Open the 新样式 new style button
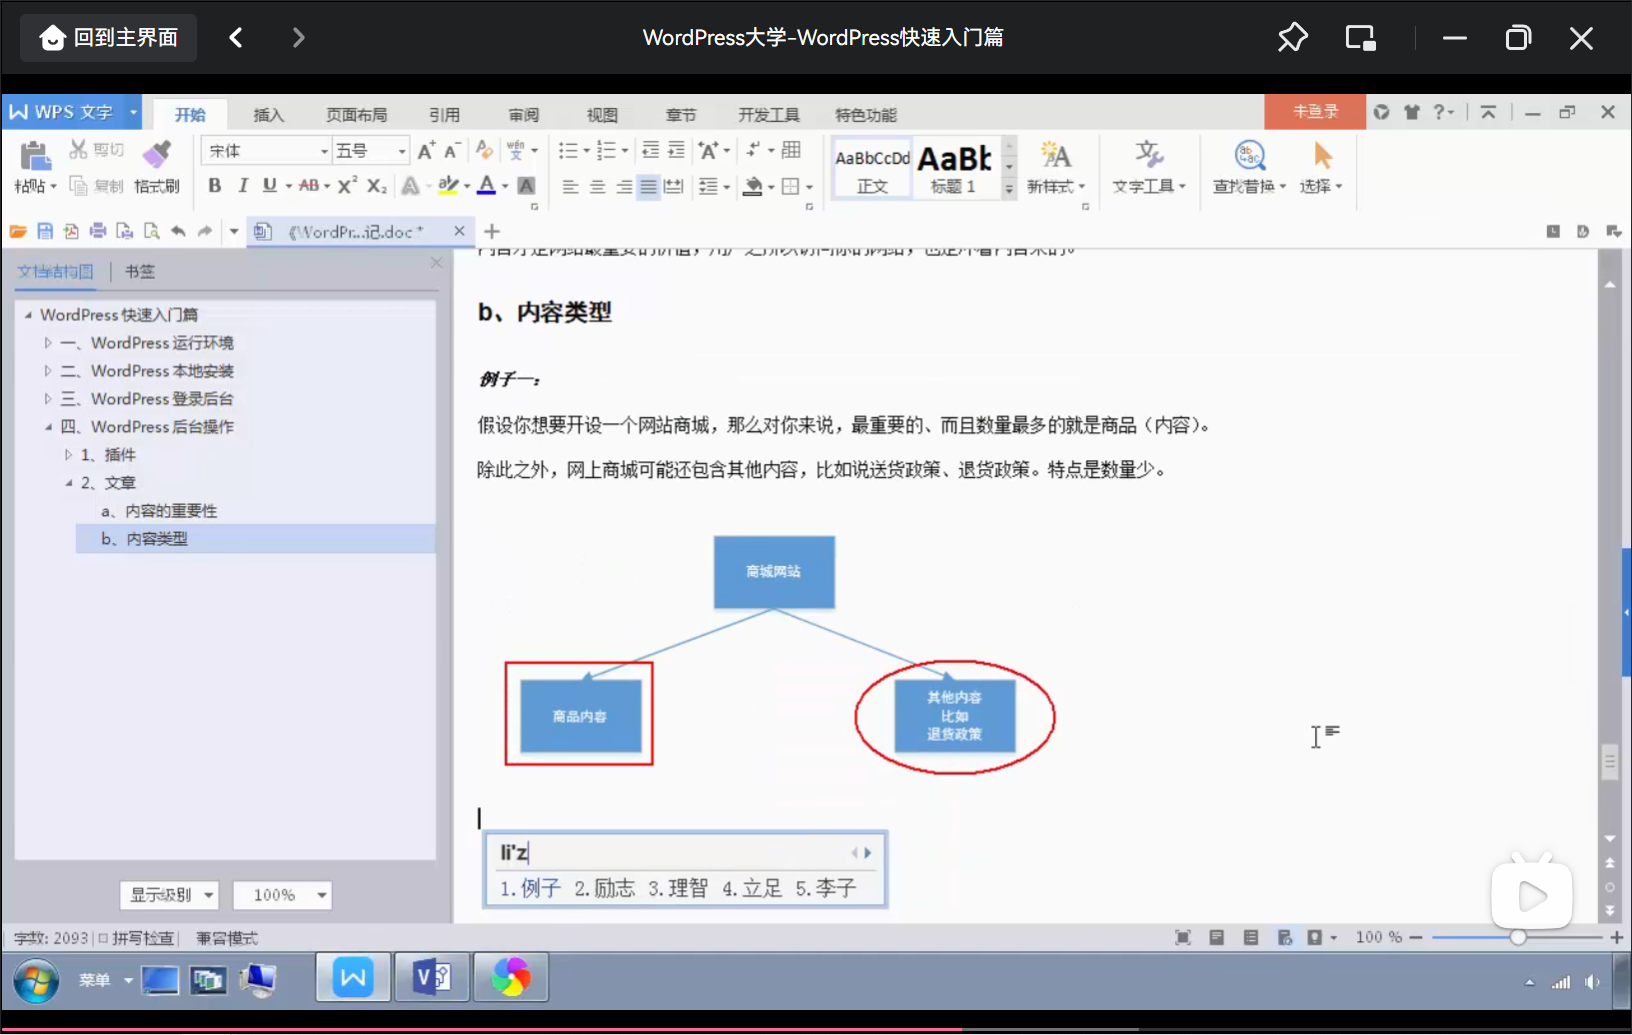1632x1035 pixels. pyautogui.click(x=1055, y=167)
